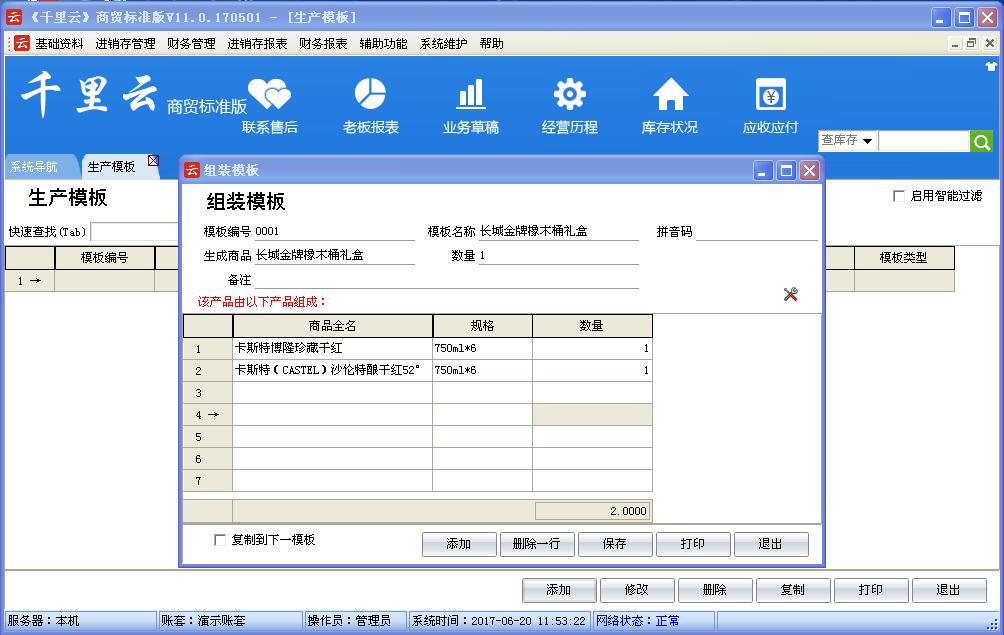Enable 启用智能过滤 checkbox

coord(899,196)
